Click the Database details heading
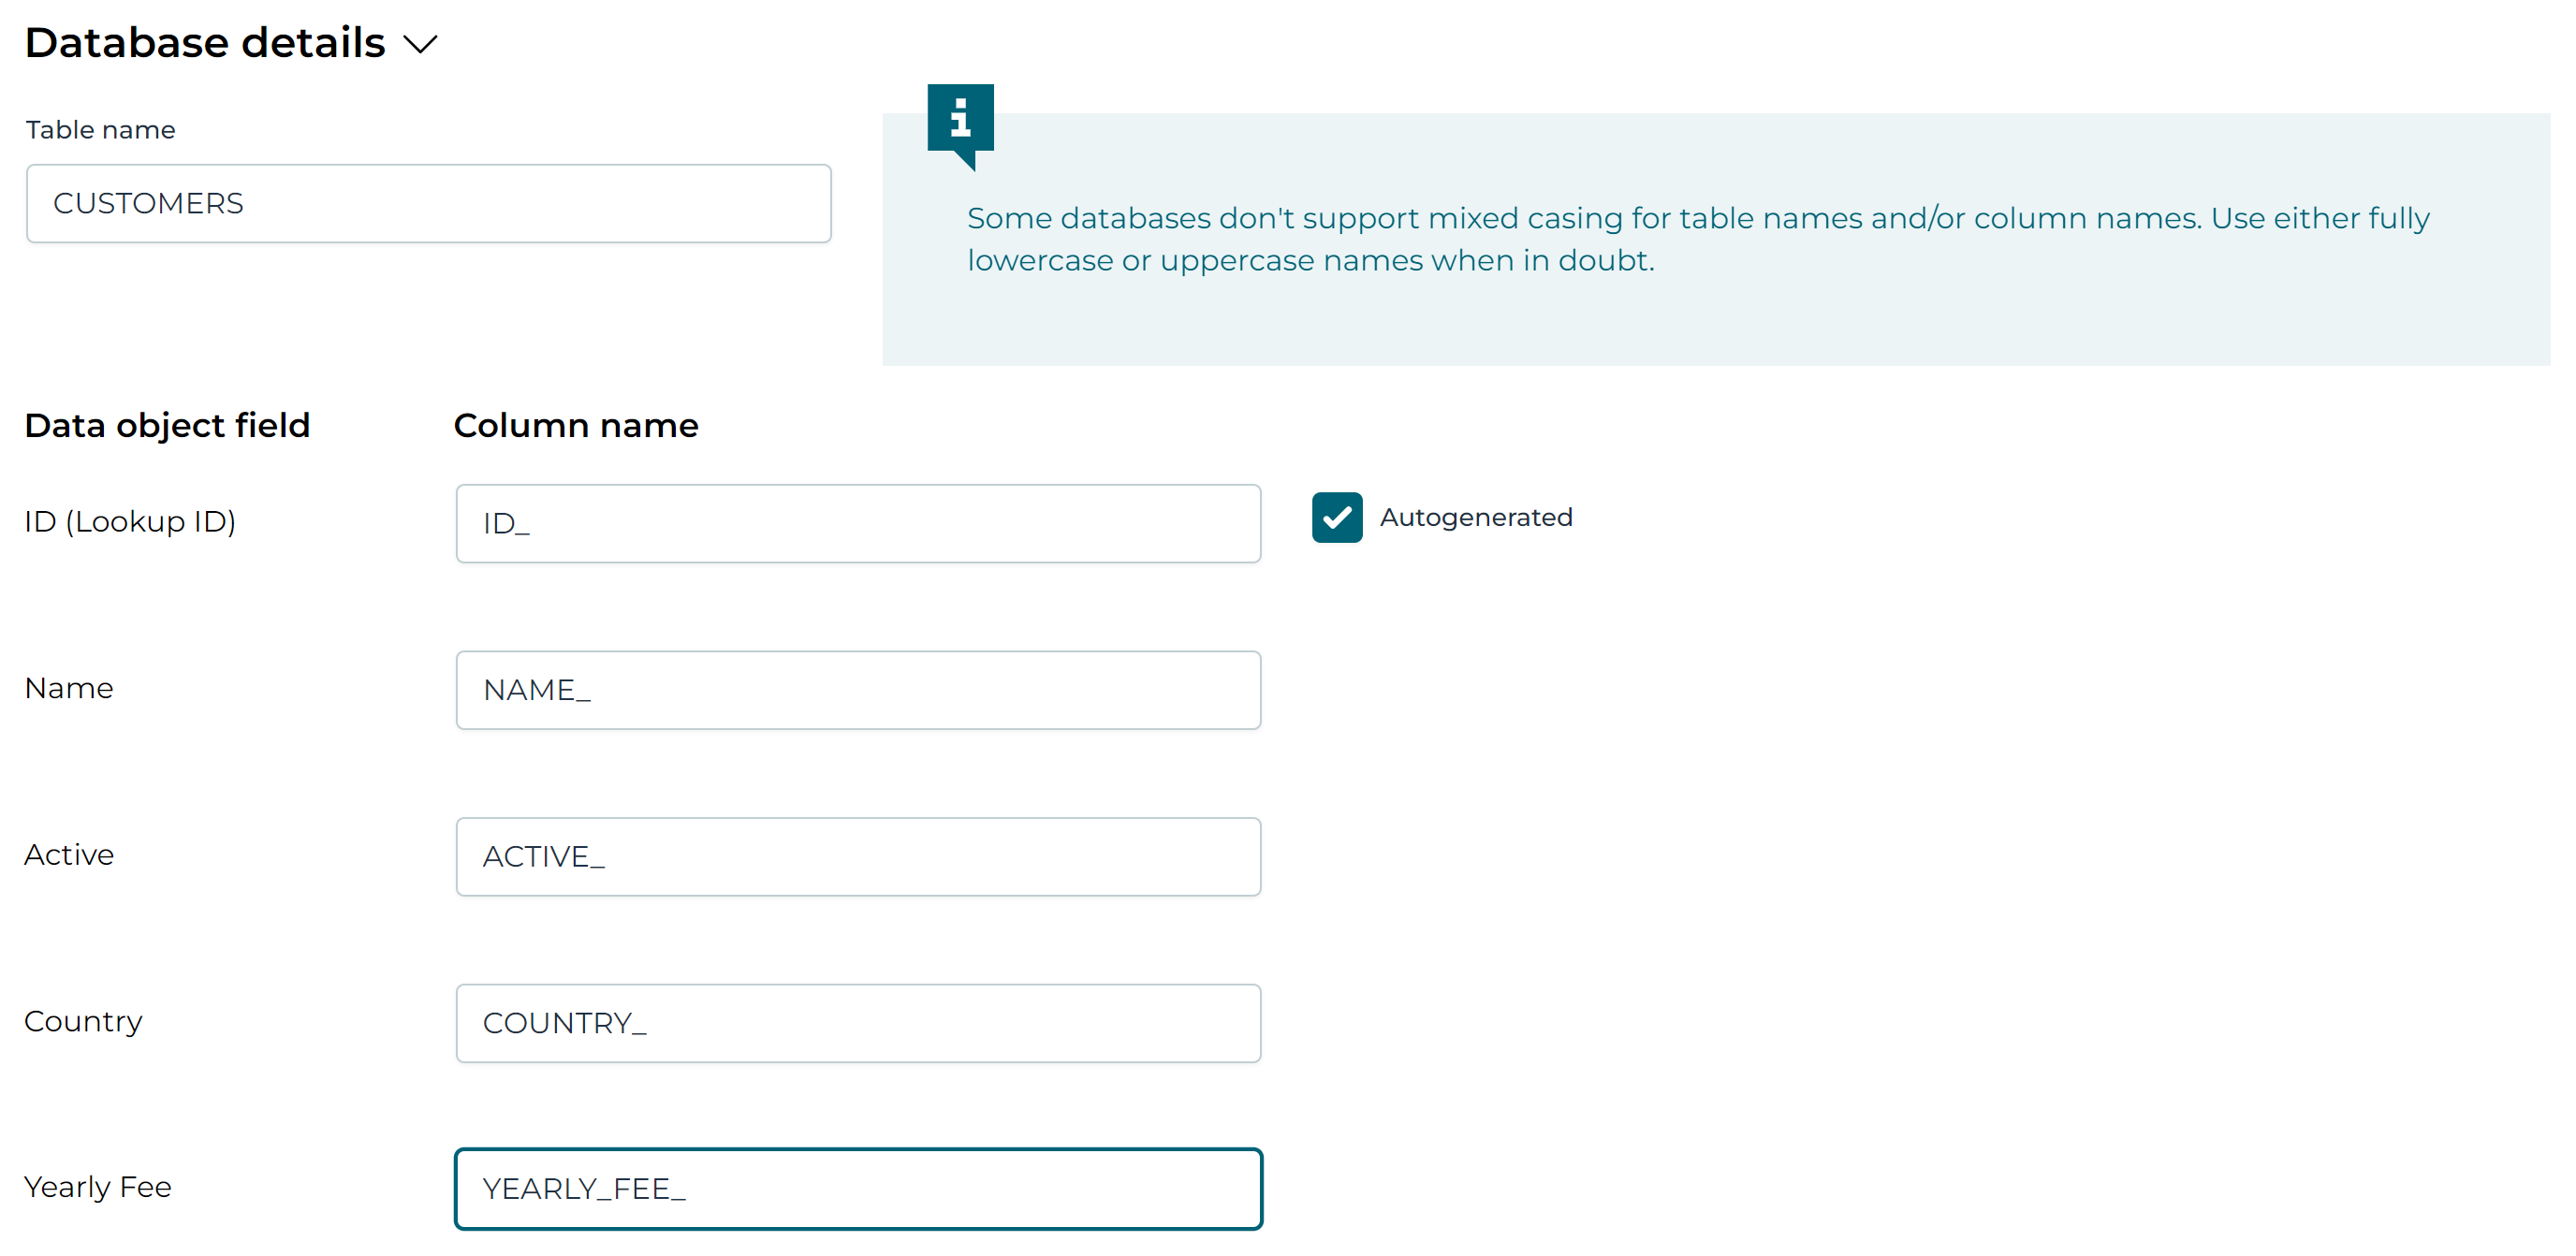Image resolution: width=2576 pixels, height=1256 pixels. [204, 41]
